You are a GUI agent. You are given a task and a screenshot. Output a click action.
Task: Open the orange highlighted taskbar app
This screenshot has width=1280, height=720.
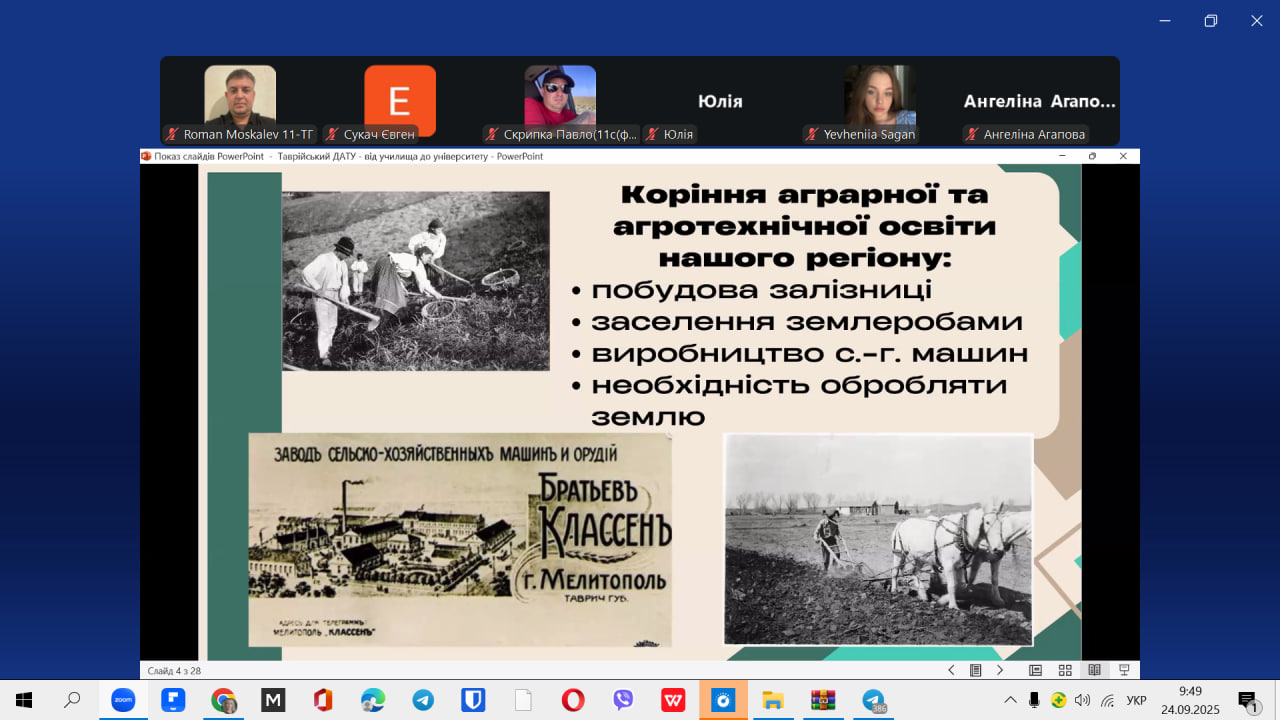pos(723,700)
